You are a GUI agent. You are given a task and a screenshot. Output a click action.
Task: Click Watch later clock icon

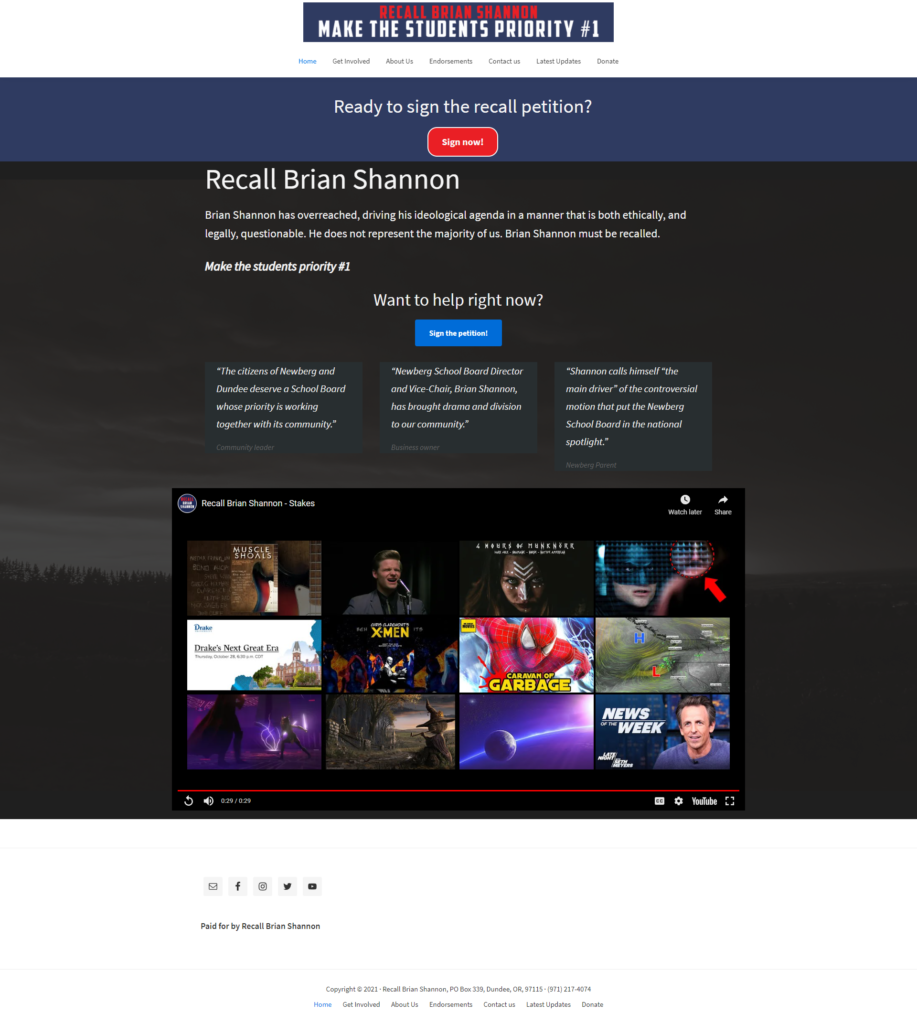[685, 504]
